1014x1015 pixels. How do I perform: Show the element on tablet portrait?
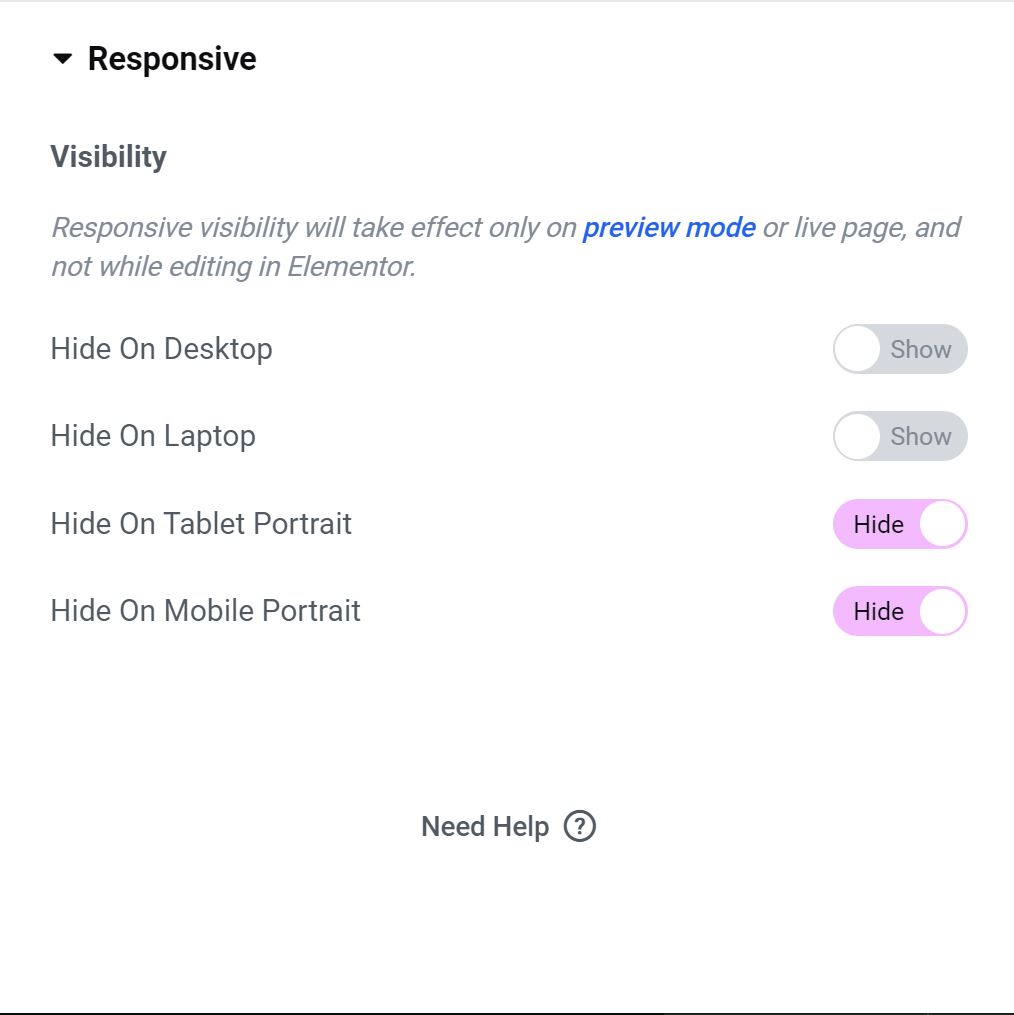click(x=899, y=524)
